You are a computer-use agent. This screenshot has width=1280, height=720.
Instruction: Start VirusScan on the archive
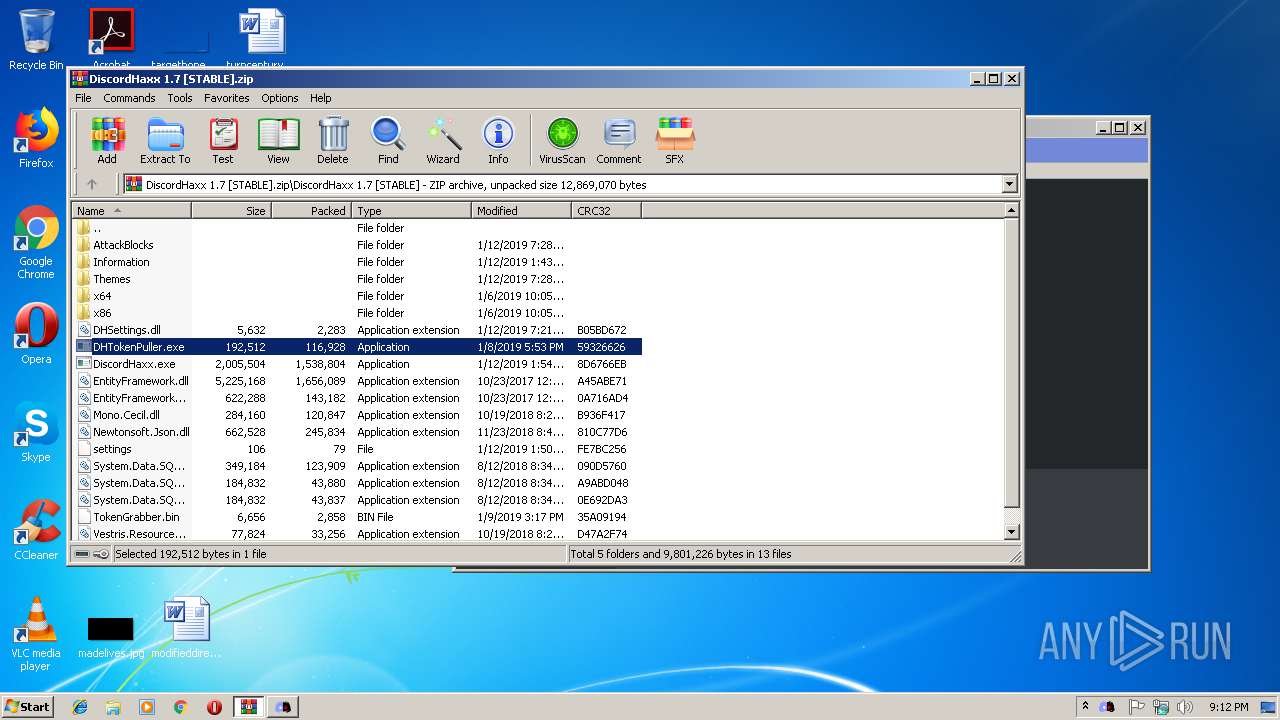coord(562,141)
